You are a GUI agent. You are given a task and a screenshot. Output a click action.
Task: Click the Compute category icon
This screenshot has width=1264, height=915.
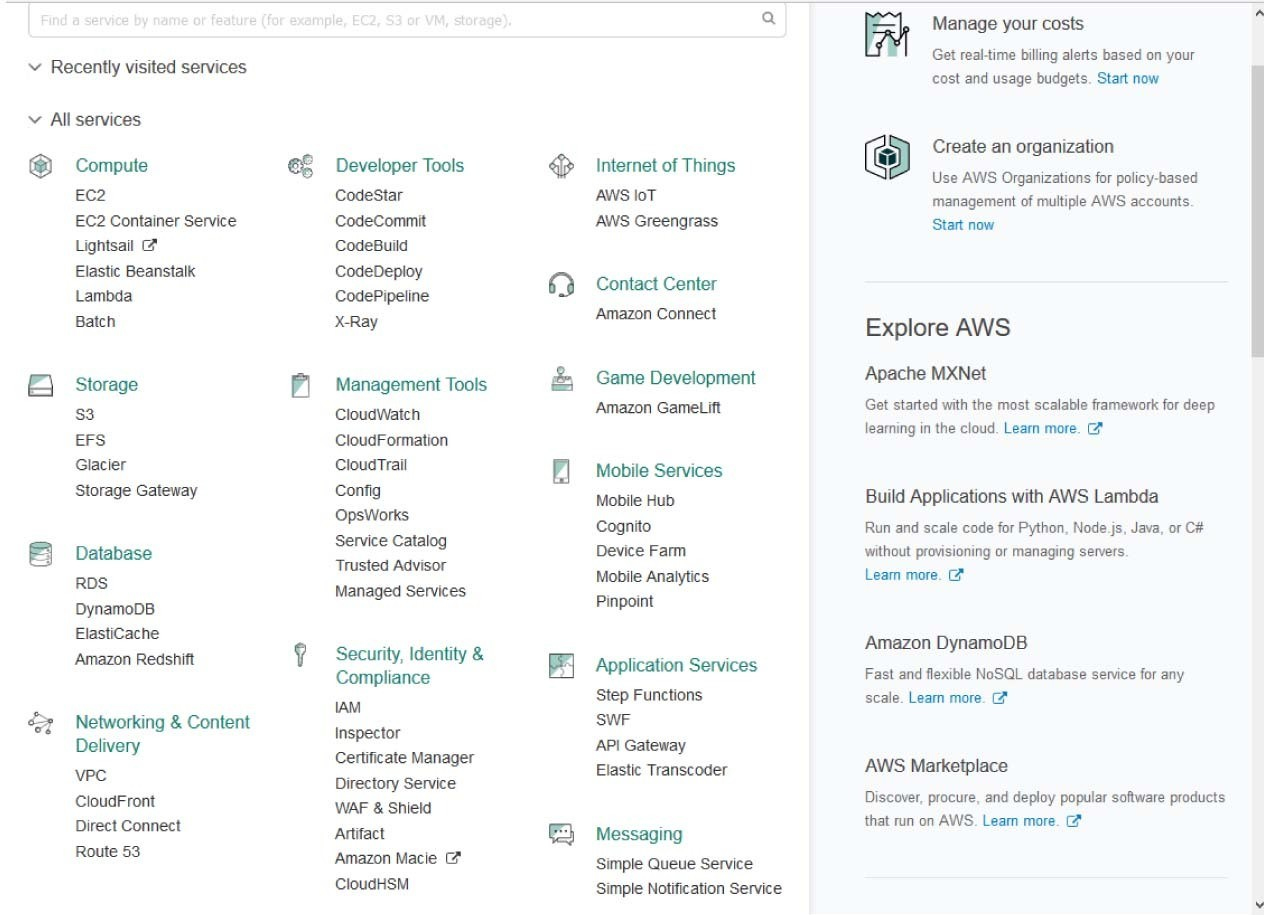40,166
